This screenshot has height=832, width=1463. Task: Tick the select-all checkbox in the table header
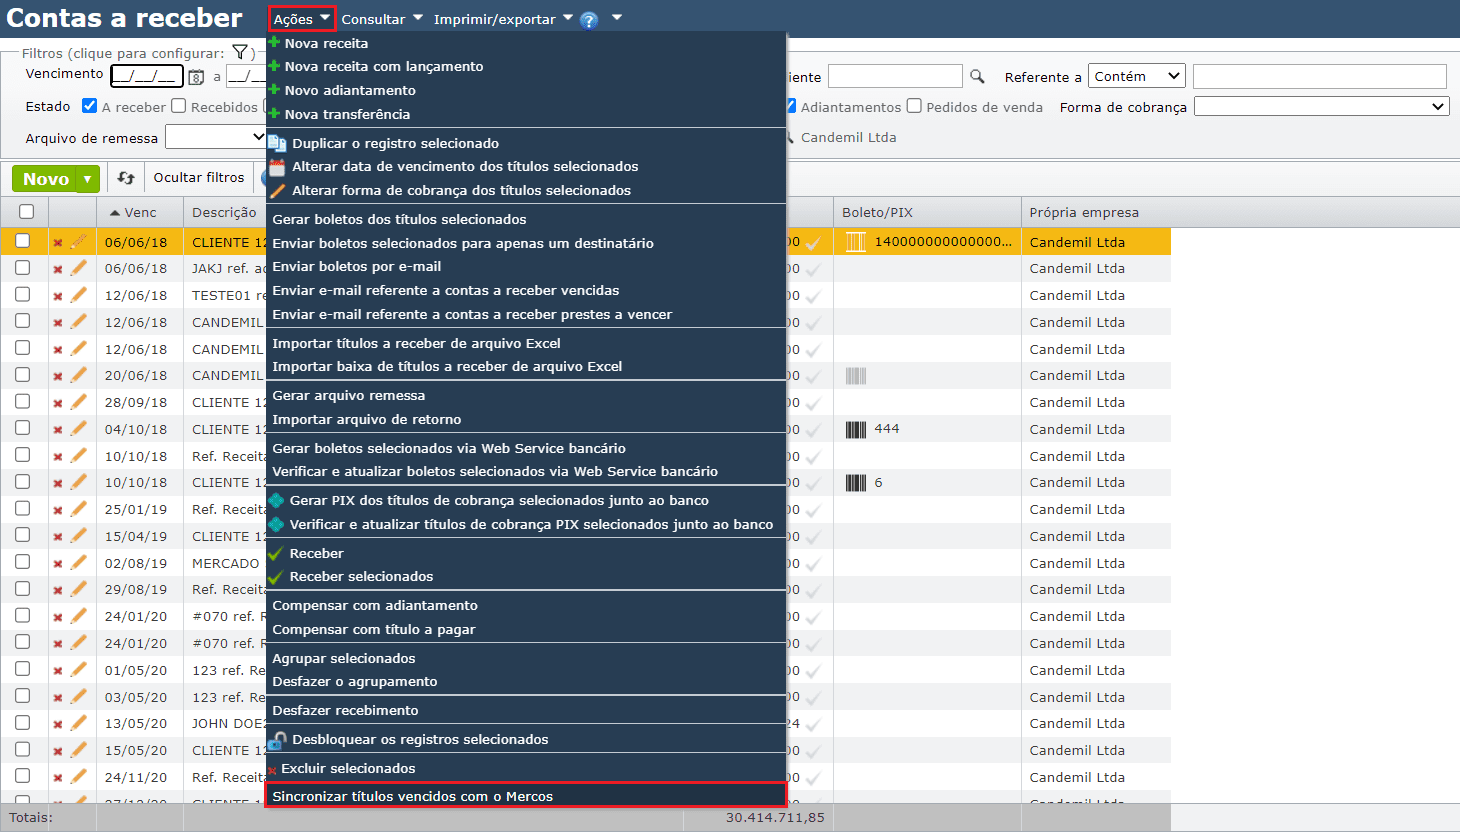tap(27, 212)
